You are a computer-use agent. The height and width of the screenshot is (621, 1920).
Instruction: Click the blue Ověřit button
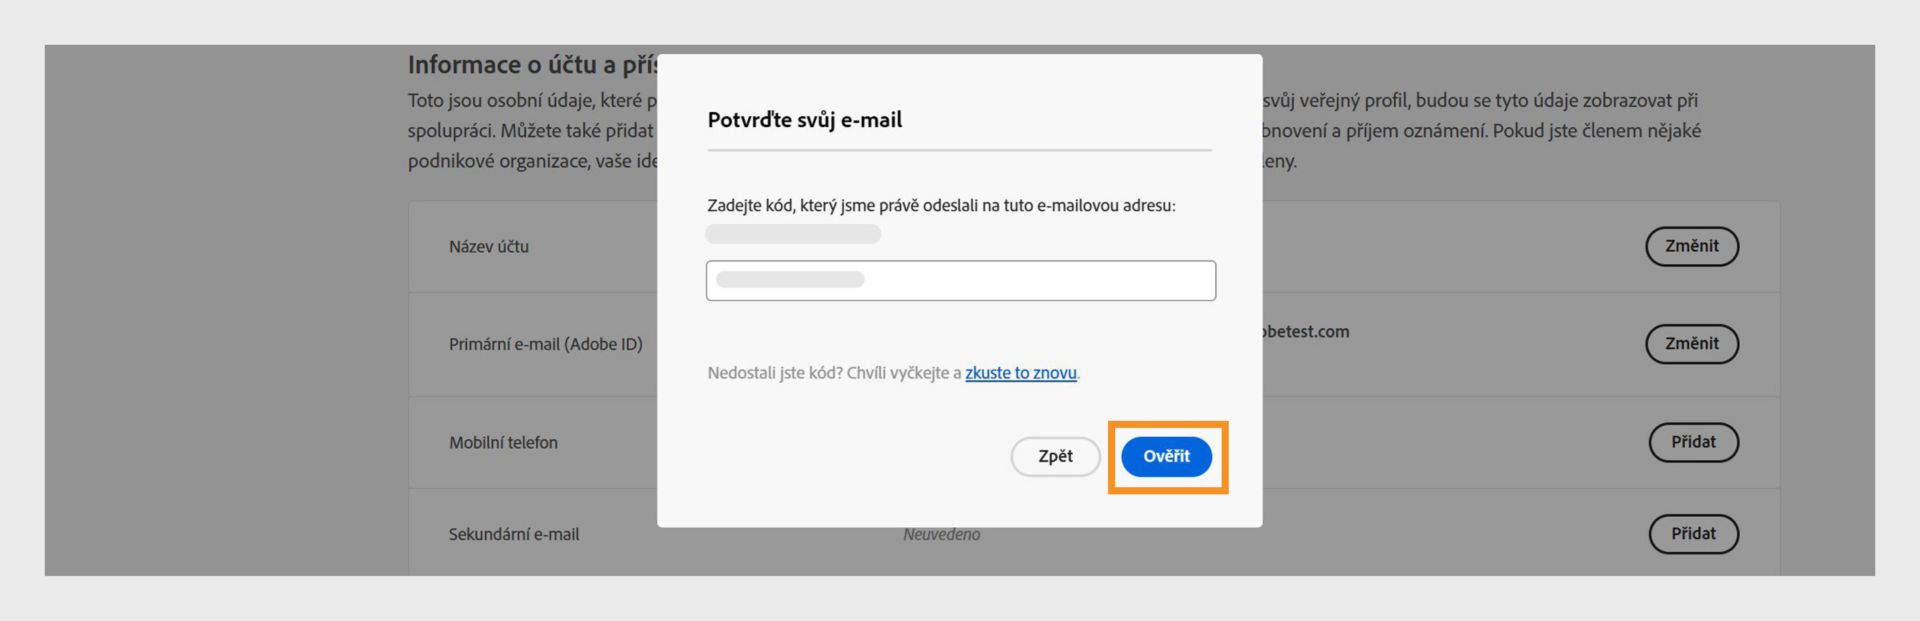[1166, 456]
